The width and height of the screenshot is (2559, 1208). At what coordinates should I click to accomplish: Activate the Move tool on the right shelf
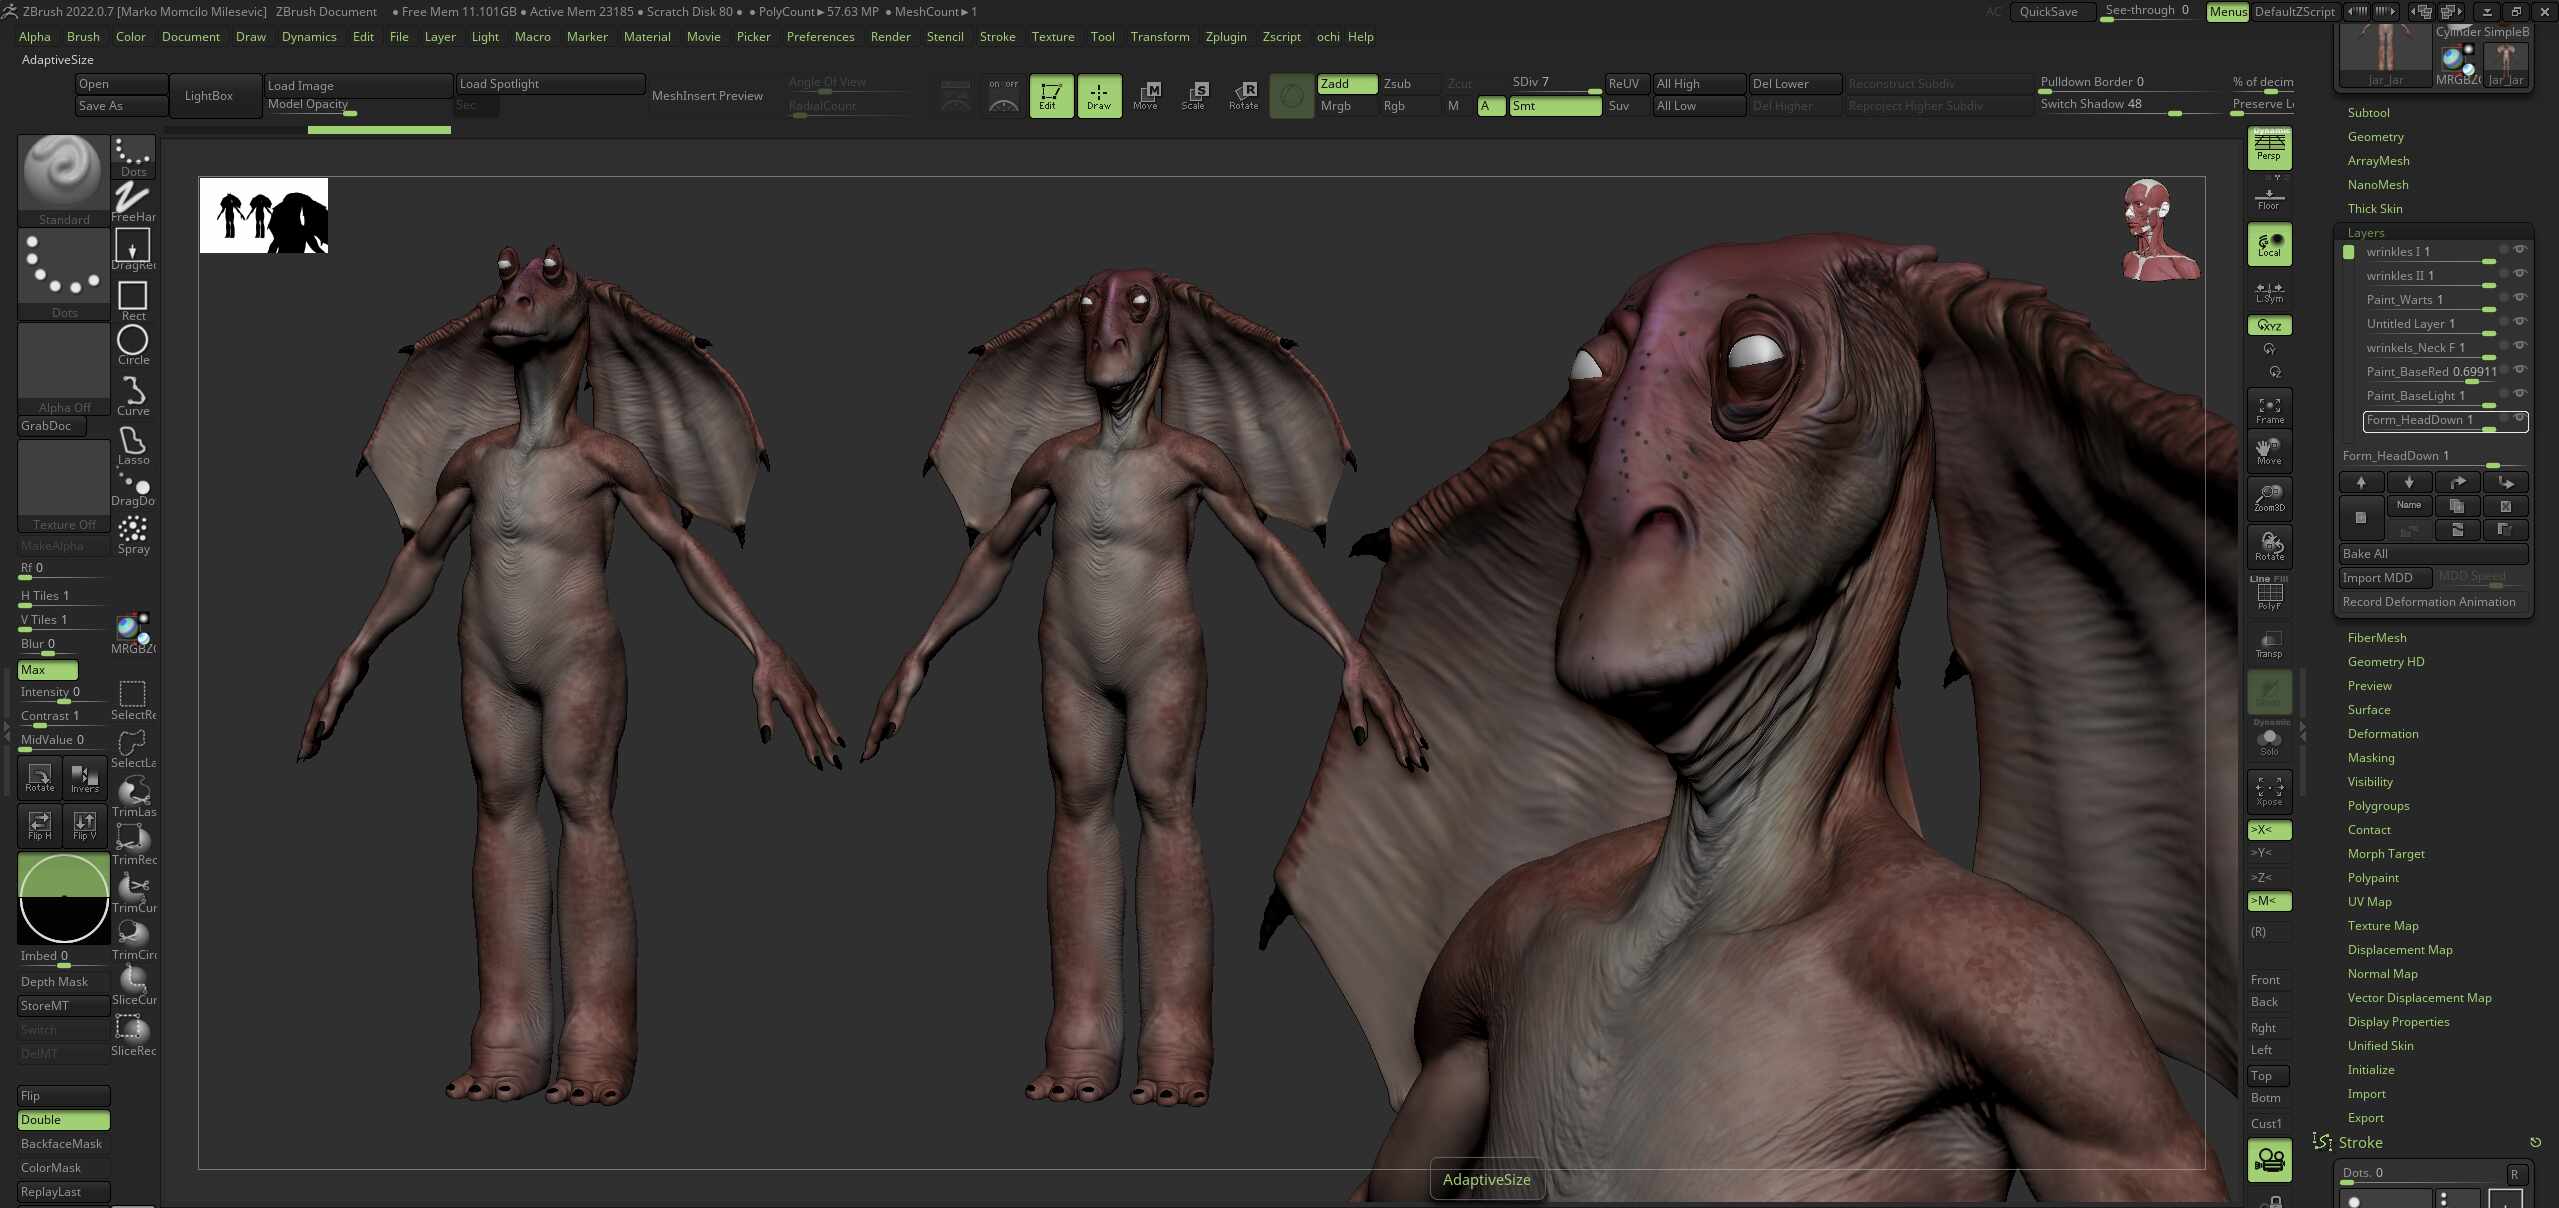coord(2267,452)
